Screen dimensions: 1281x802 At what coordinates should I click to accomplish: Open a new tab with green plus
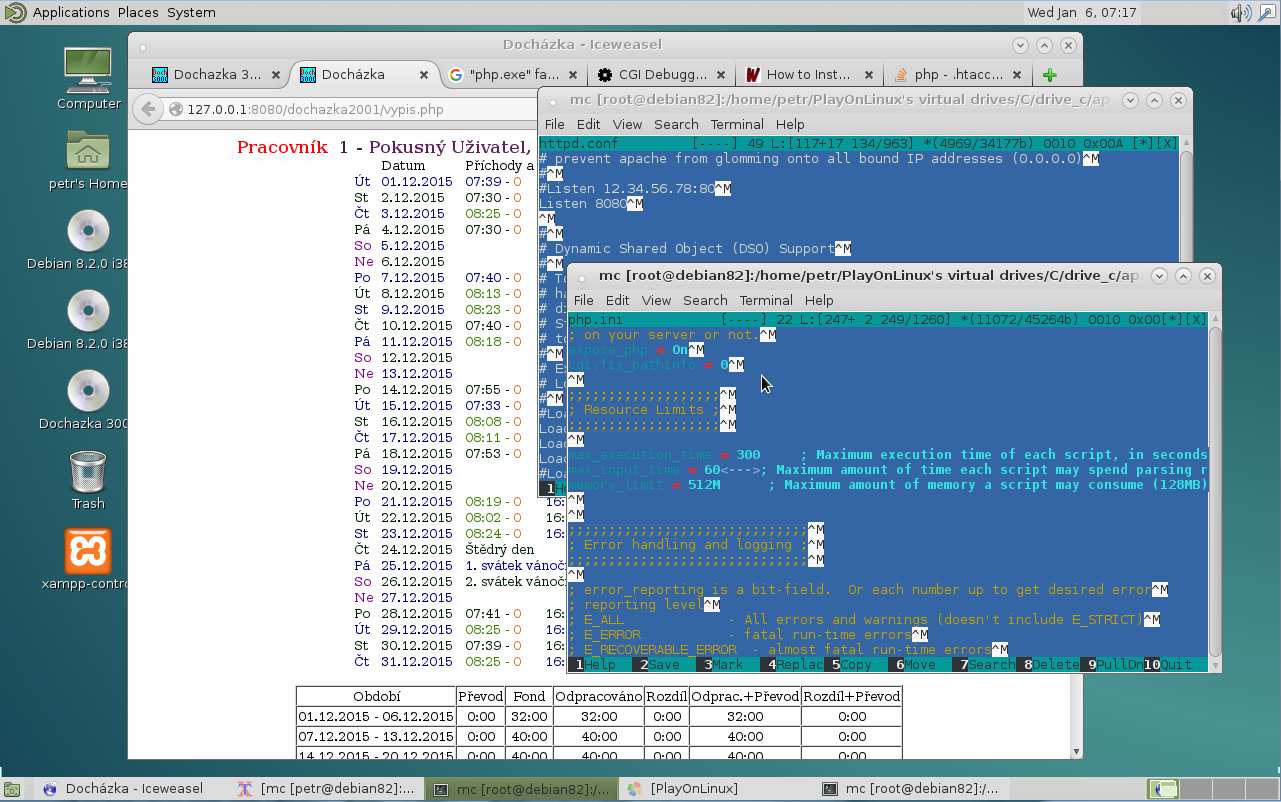[x=1049, y=75]
